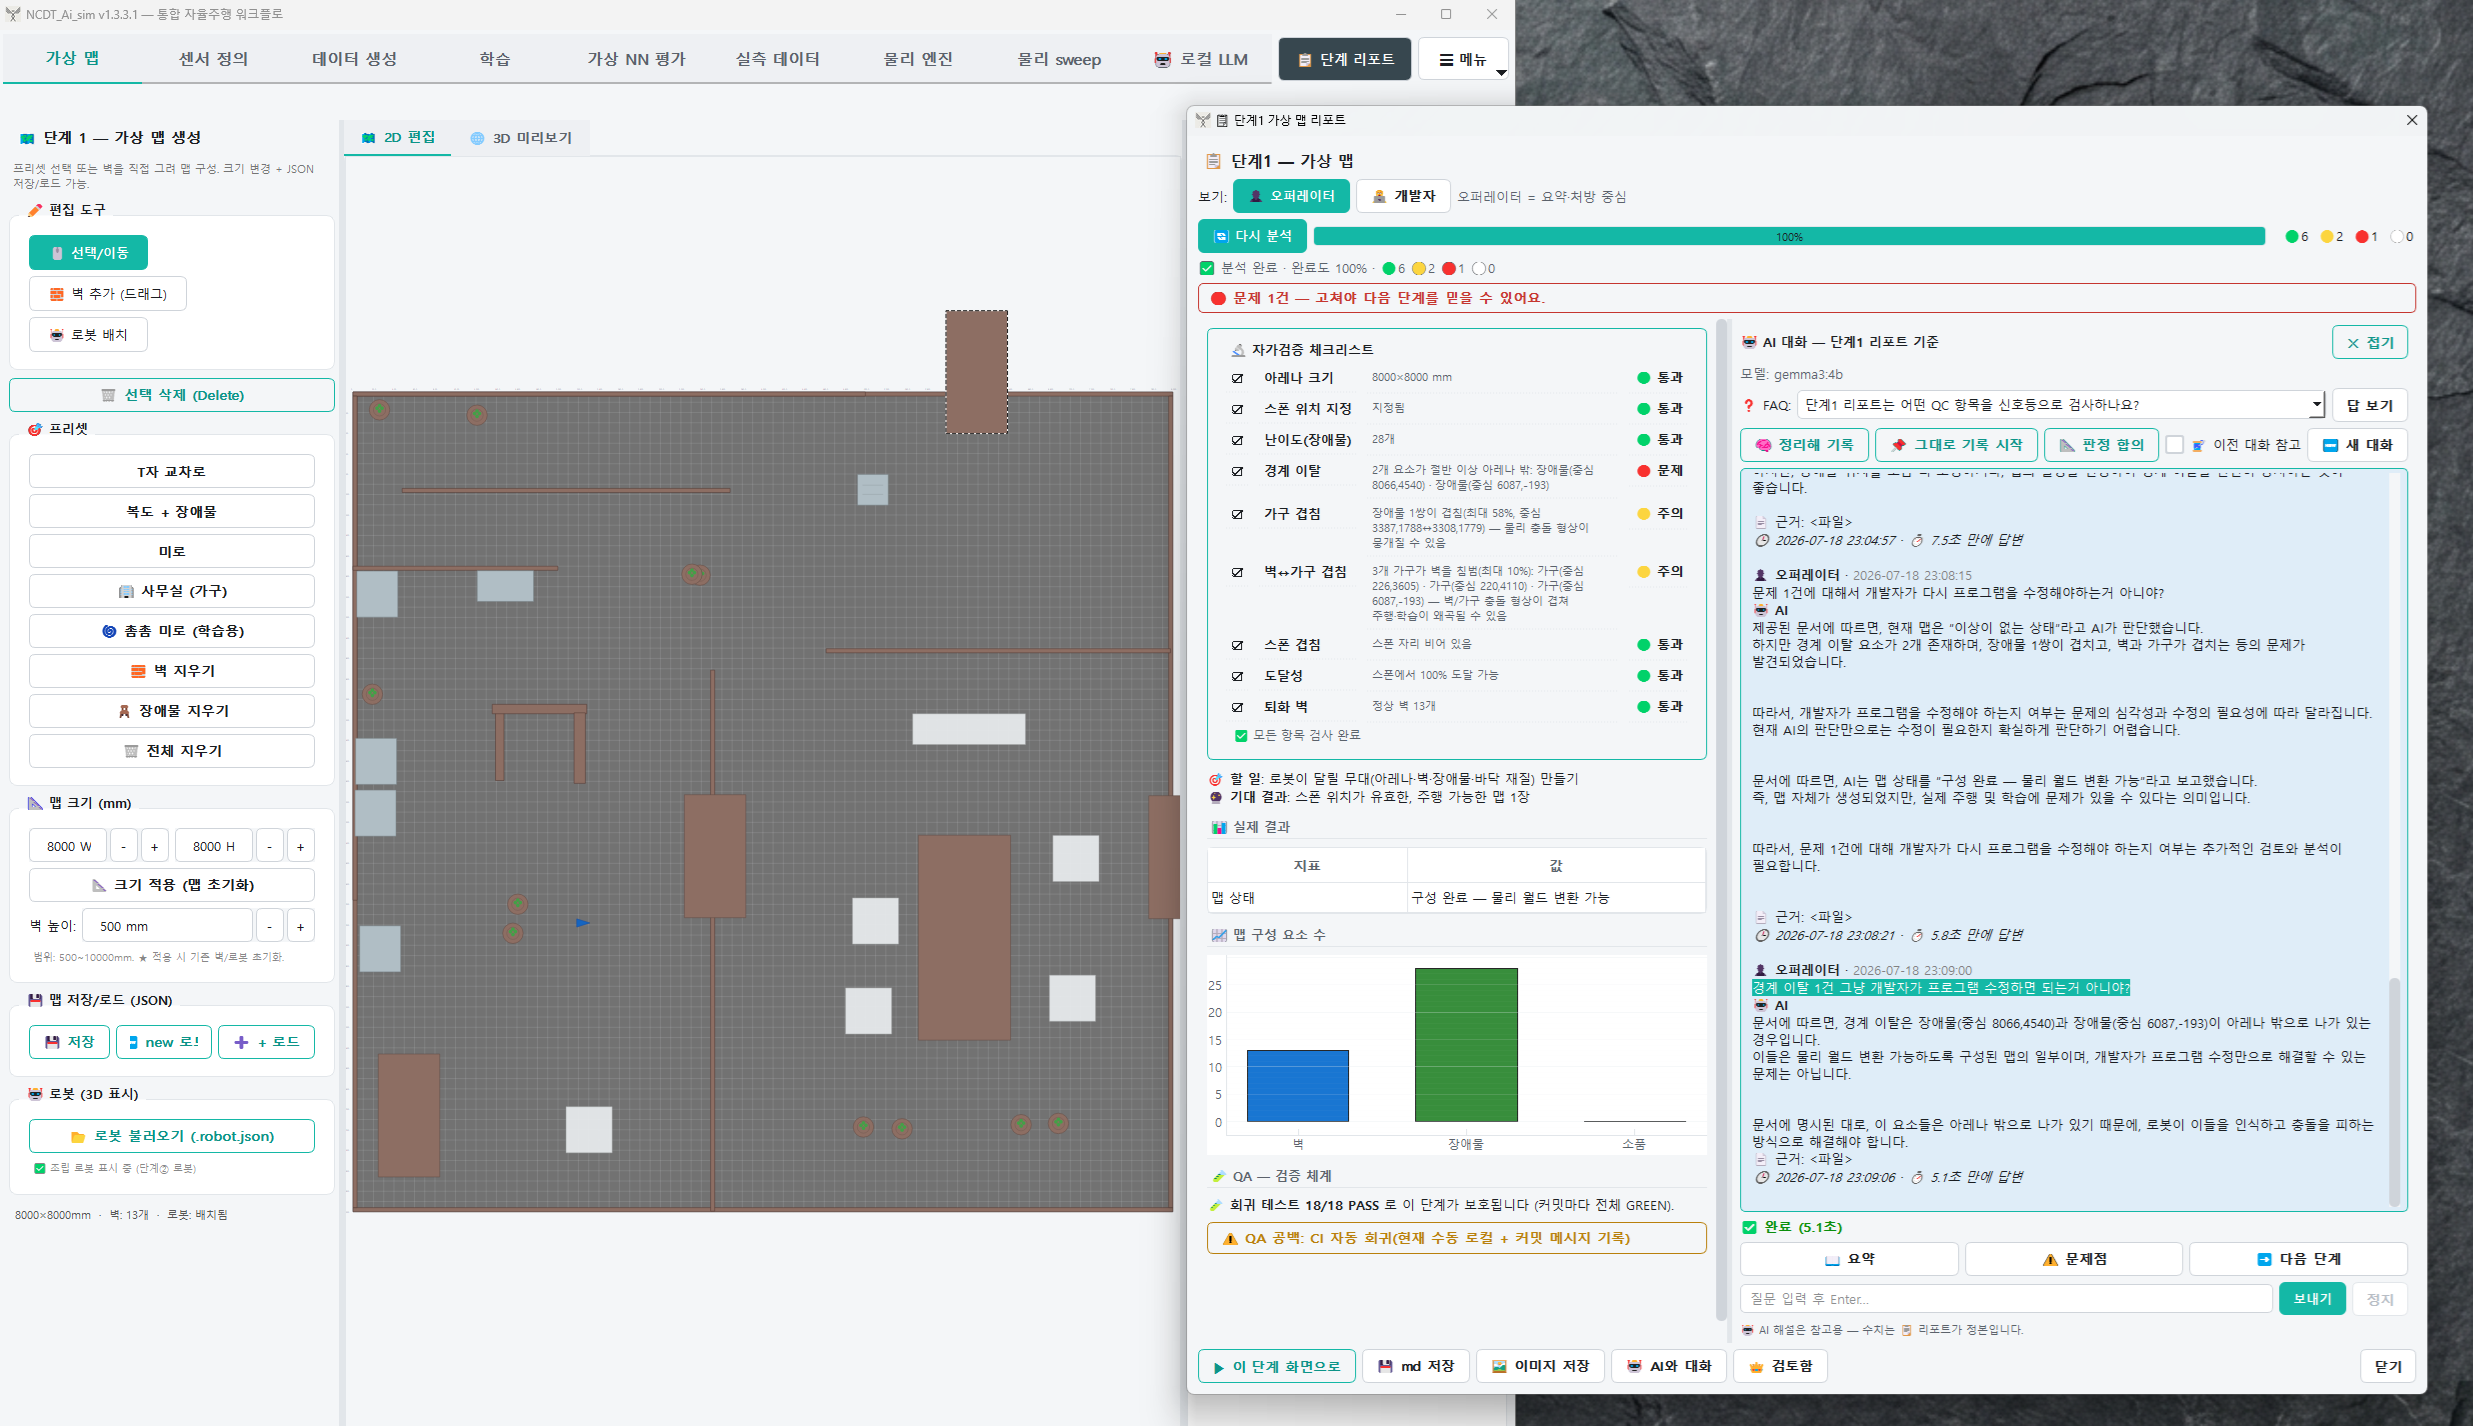Click 선택 삭제 (Delete) button
The image size is (2473, 1426).
pyautogui.click(x=172, y=395)
